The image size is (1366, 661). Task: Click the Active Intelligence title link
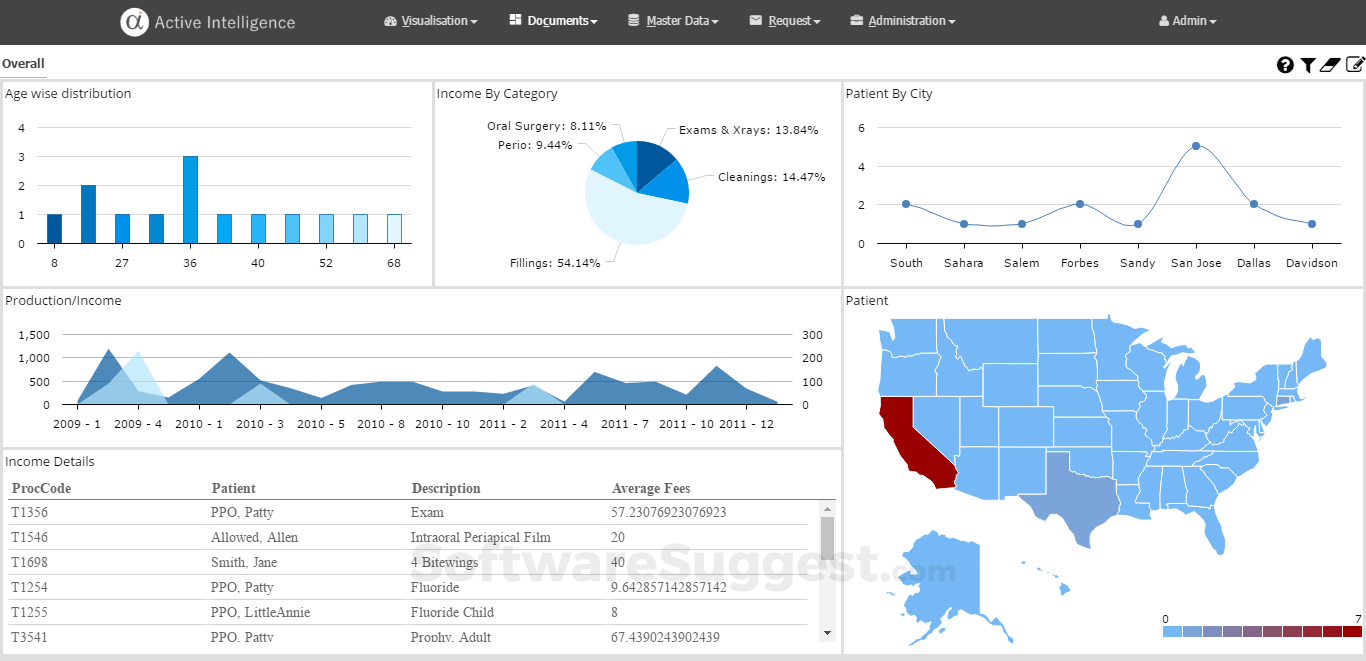[222, 21]
